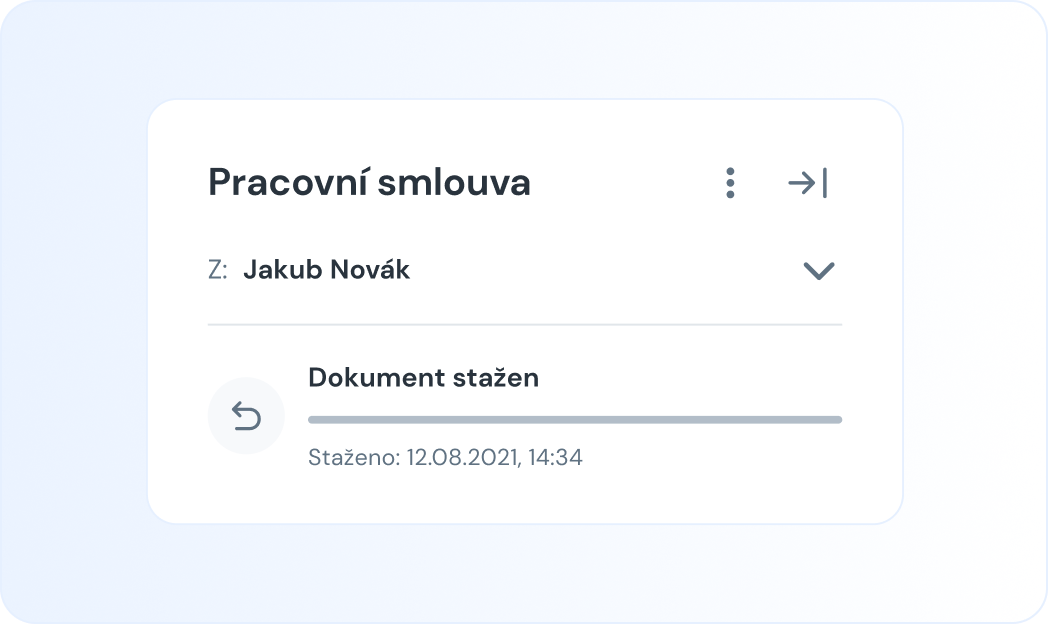Open the three-dot more options menu
The height and width of the screenshot is (624, 1048).
[730, 183]
